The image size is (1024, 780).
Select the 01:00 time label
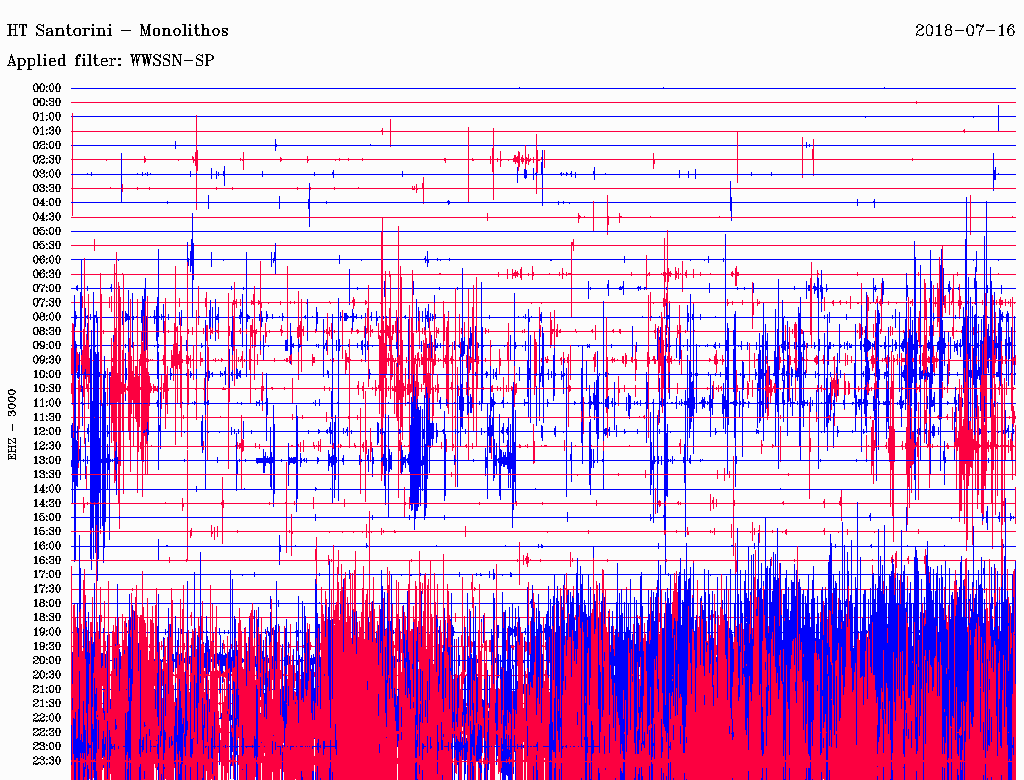click(46, 117)
